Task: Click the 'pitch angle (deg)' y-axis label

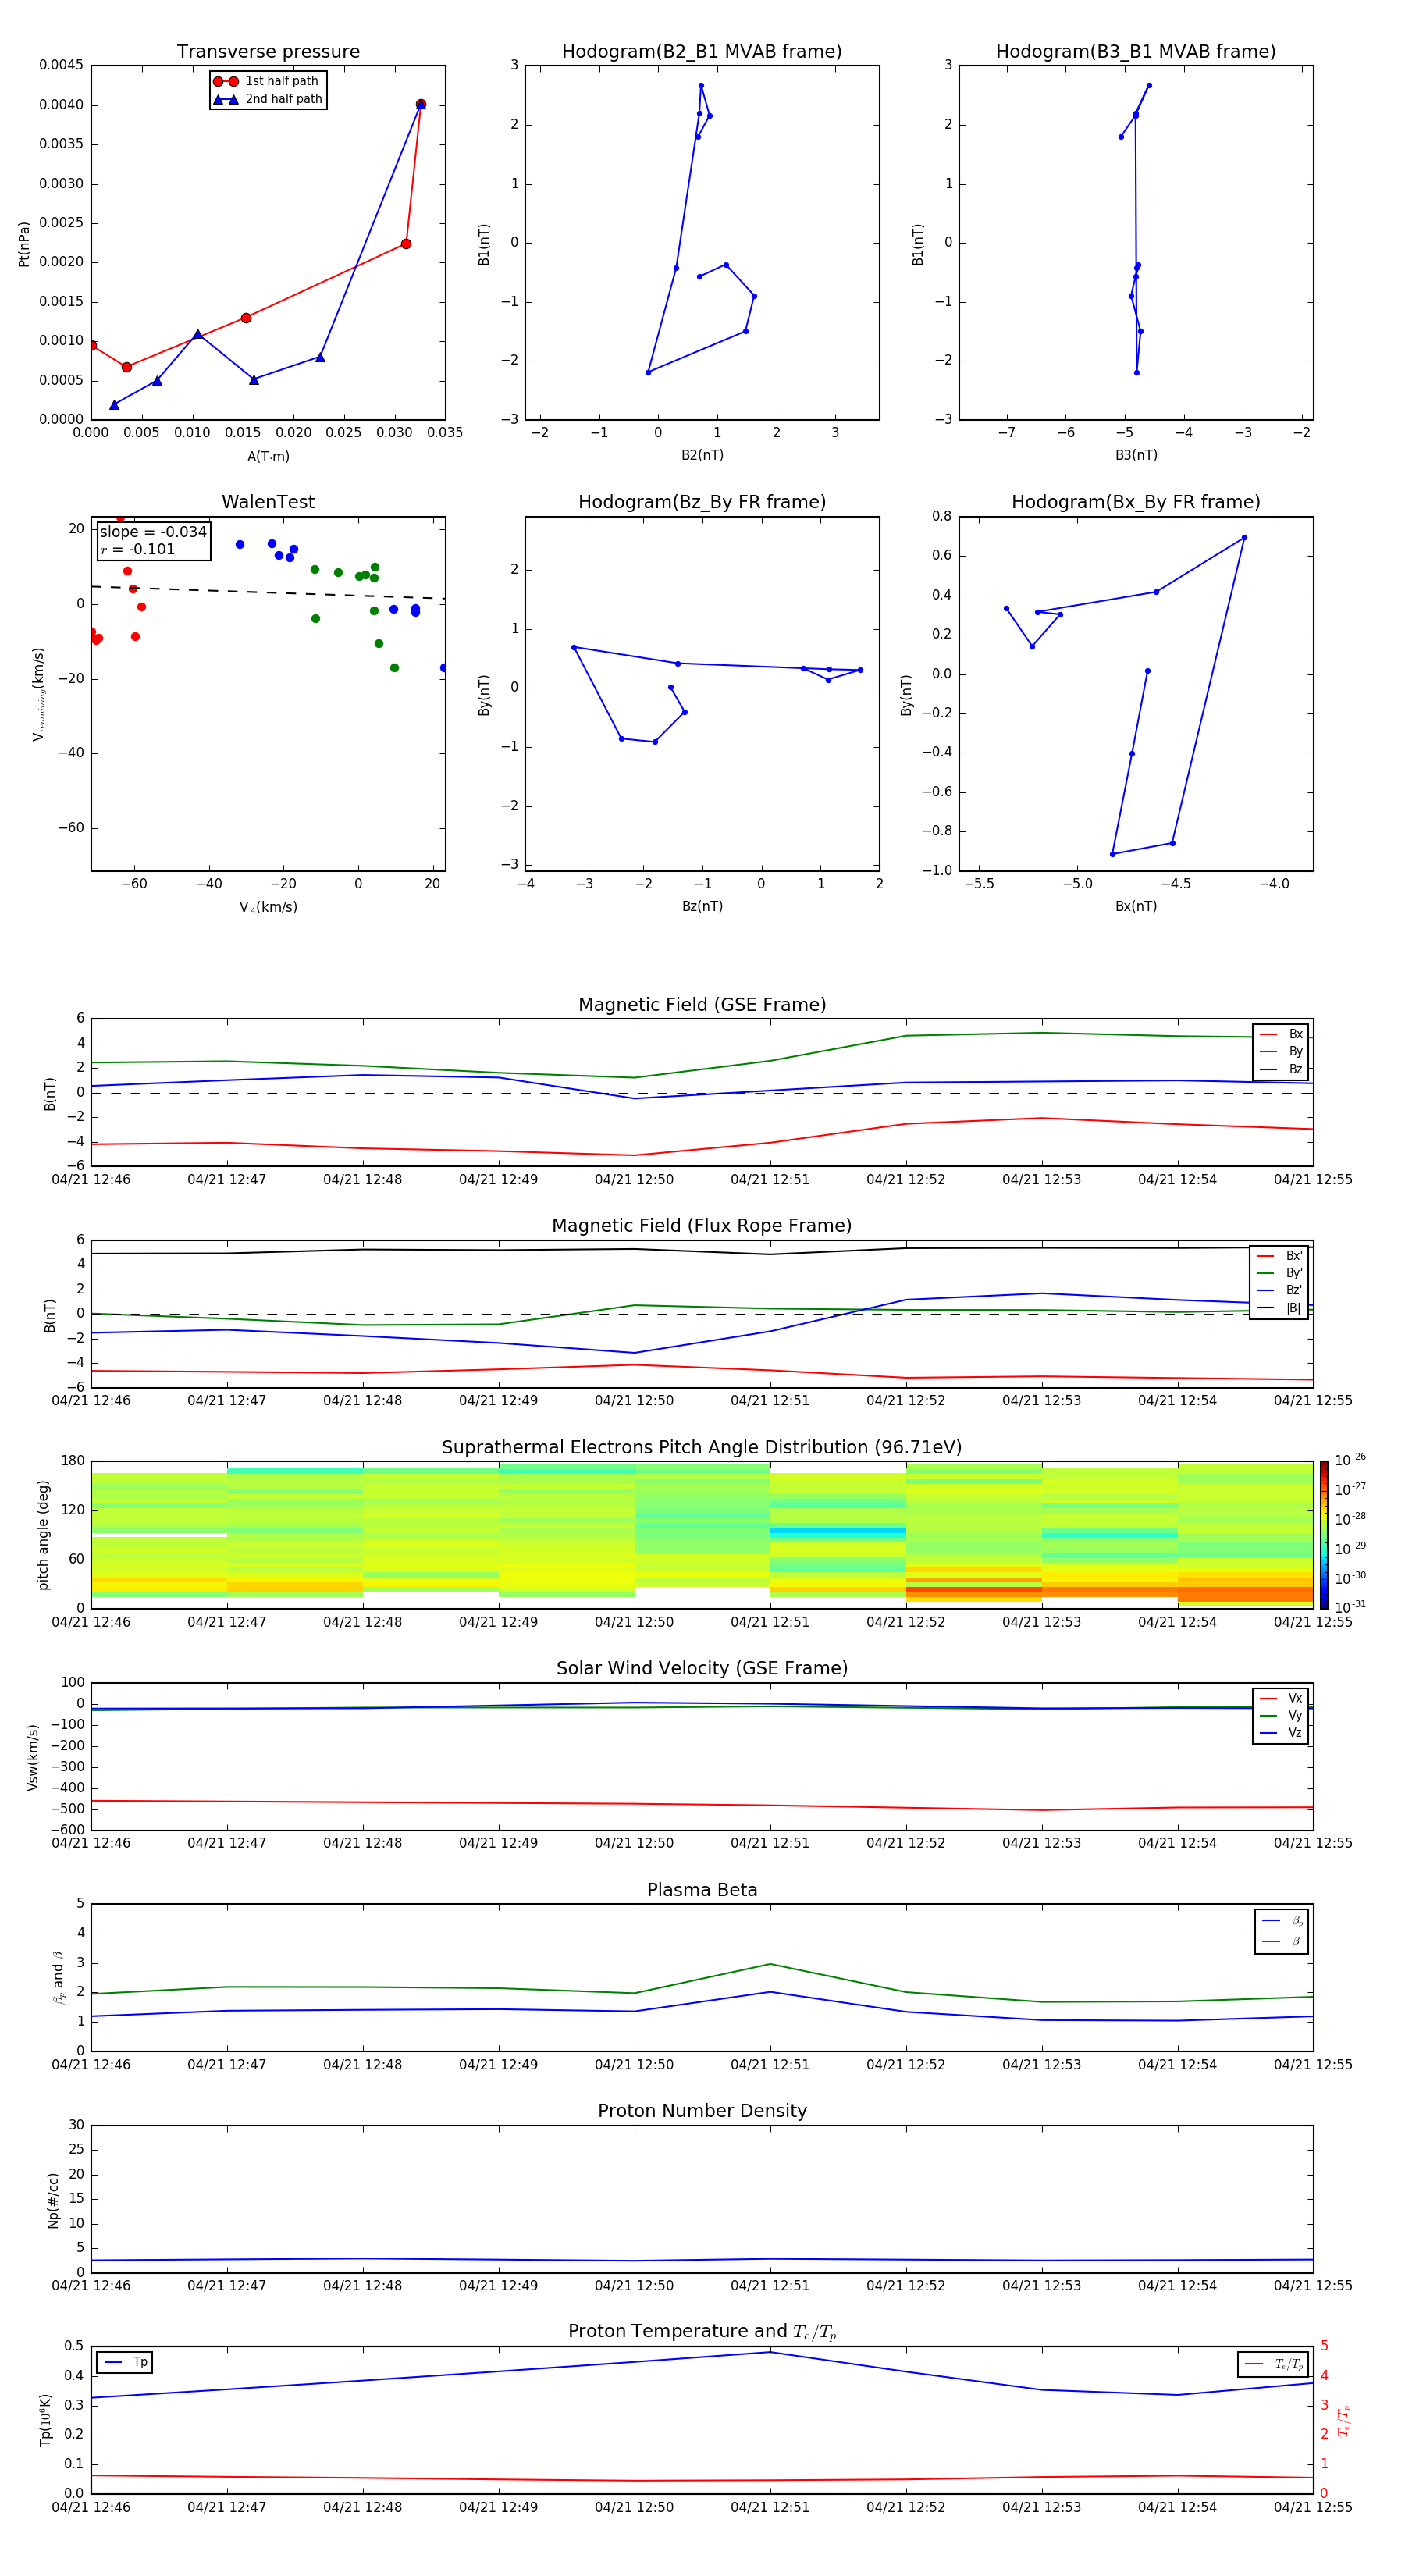Action: (x=43, y=1535)
